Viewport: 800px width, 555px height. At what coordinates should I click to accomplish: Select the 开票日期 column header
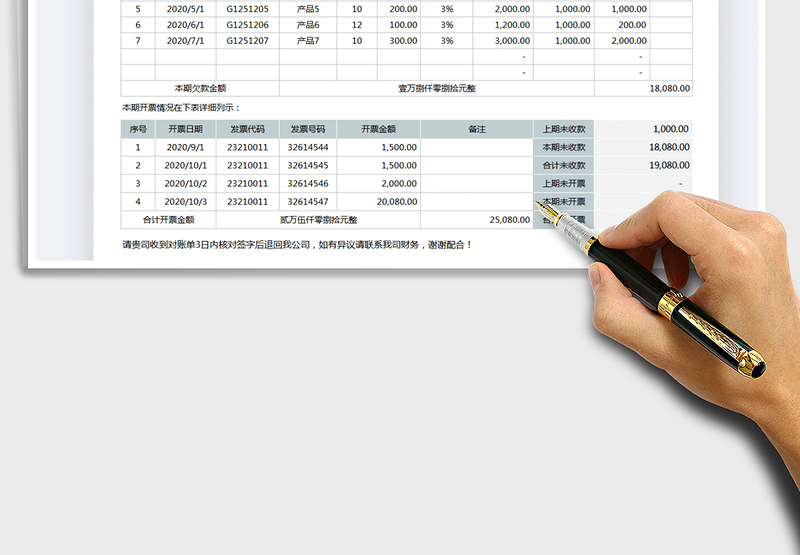(x=185, y=129)
